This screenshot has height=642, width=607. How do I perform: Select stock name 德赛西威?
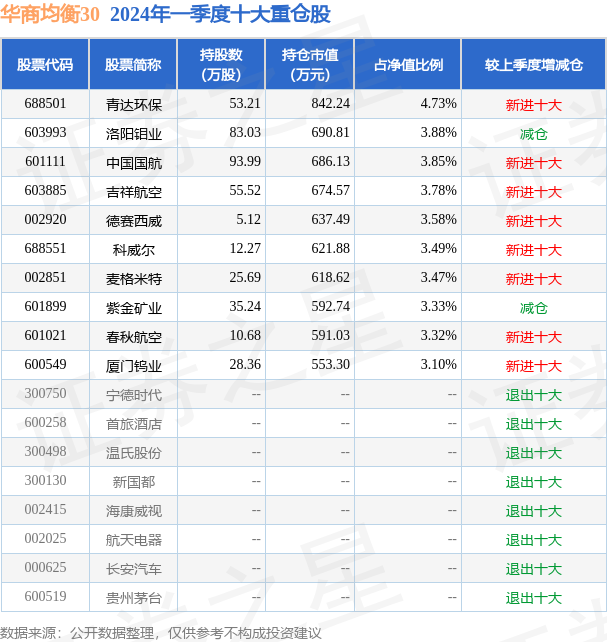[x=134, y=221]
